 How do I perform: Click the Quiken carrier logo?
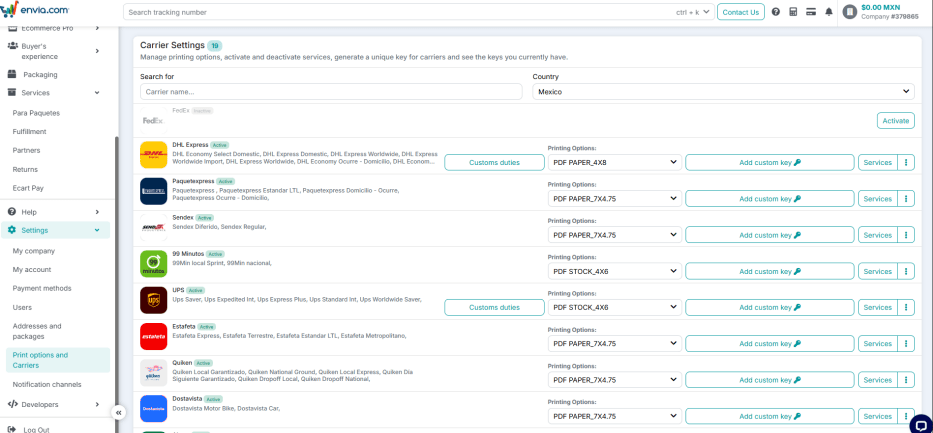pyautogui.click(x=154, y=373)
